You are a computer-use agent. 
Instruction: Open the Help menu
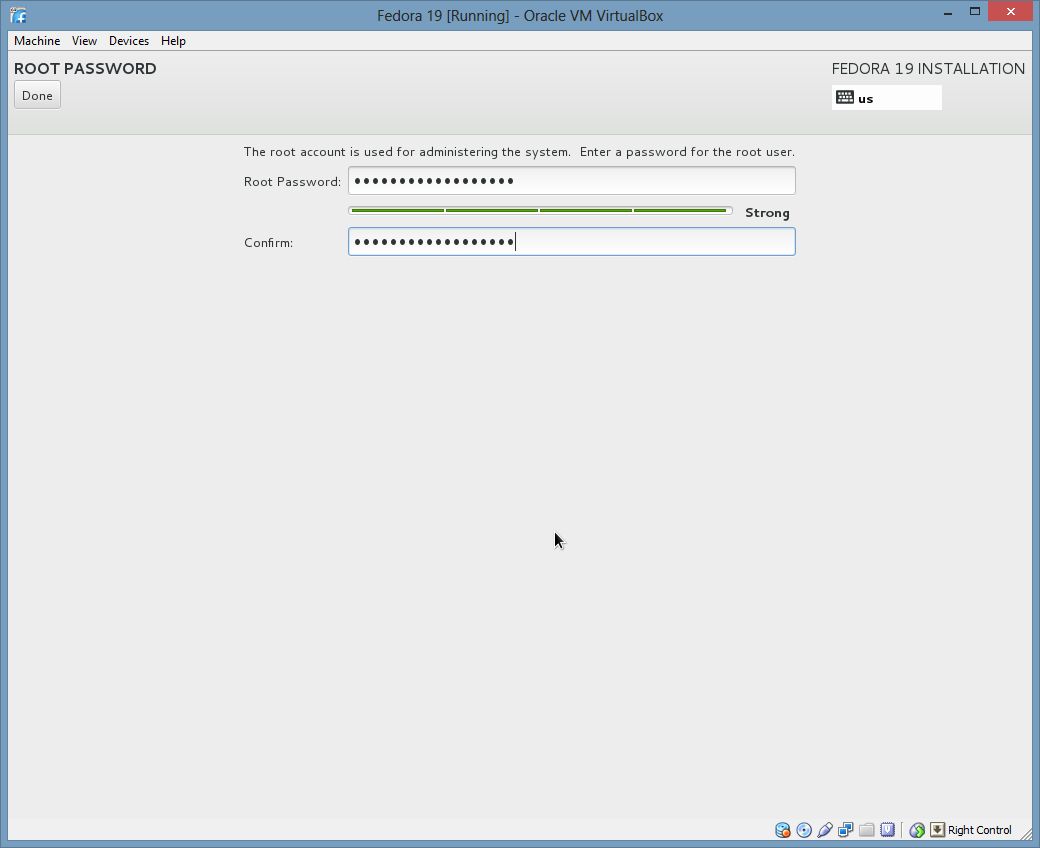(x=173, y=40)
